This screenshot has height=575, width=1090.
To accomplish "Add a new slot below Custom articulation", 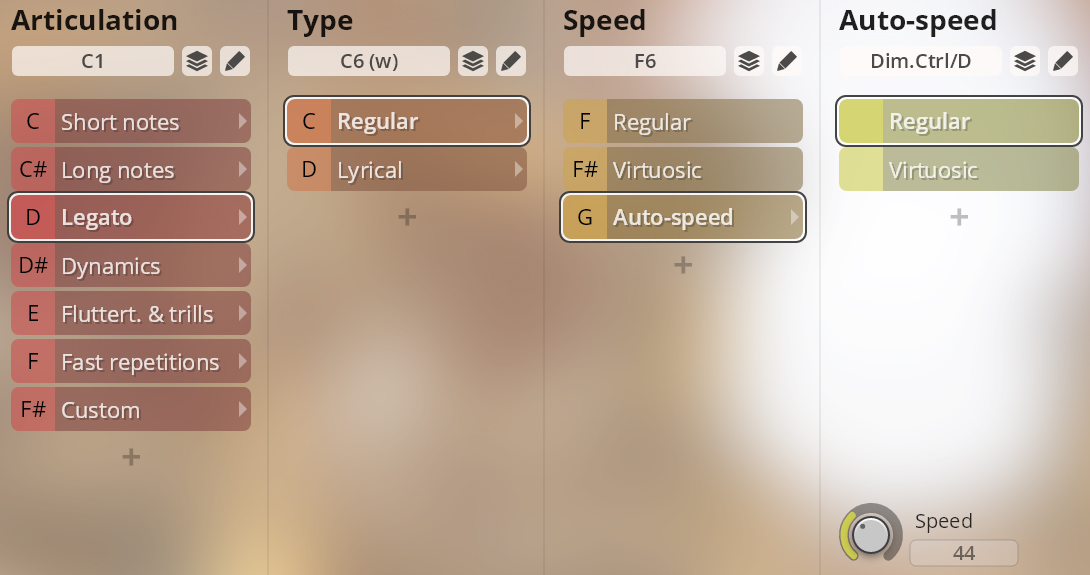I will 131,457.
